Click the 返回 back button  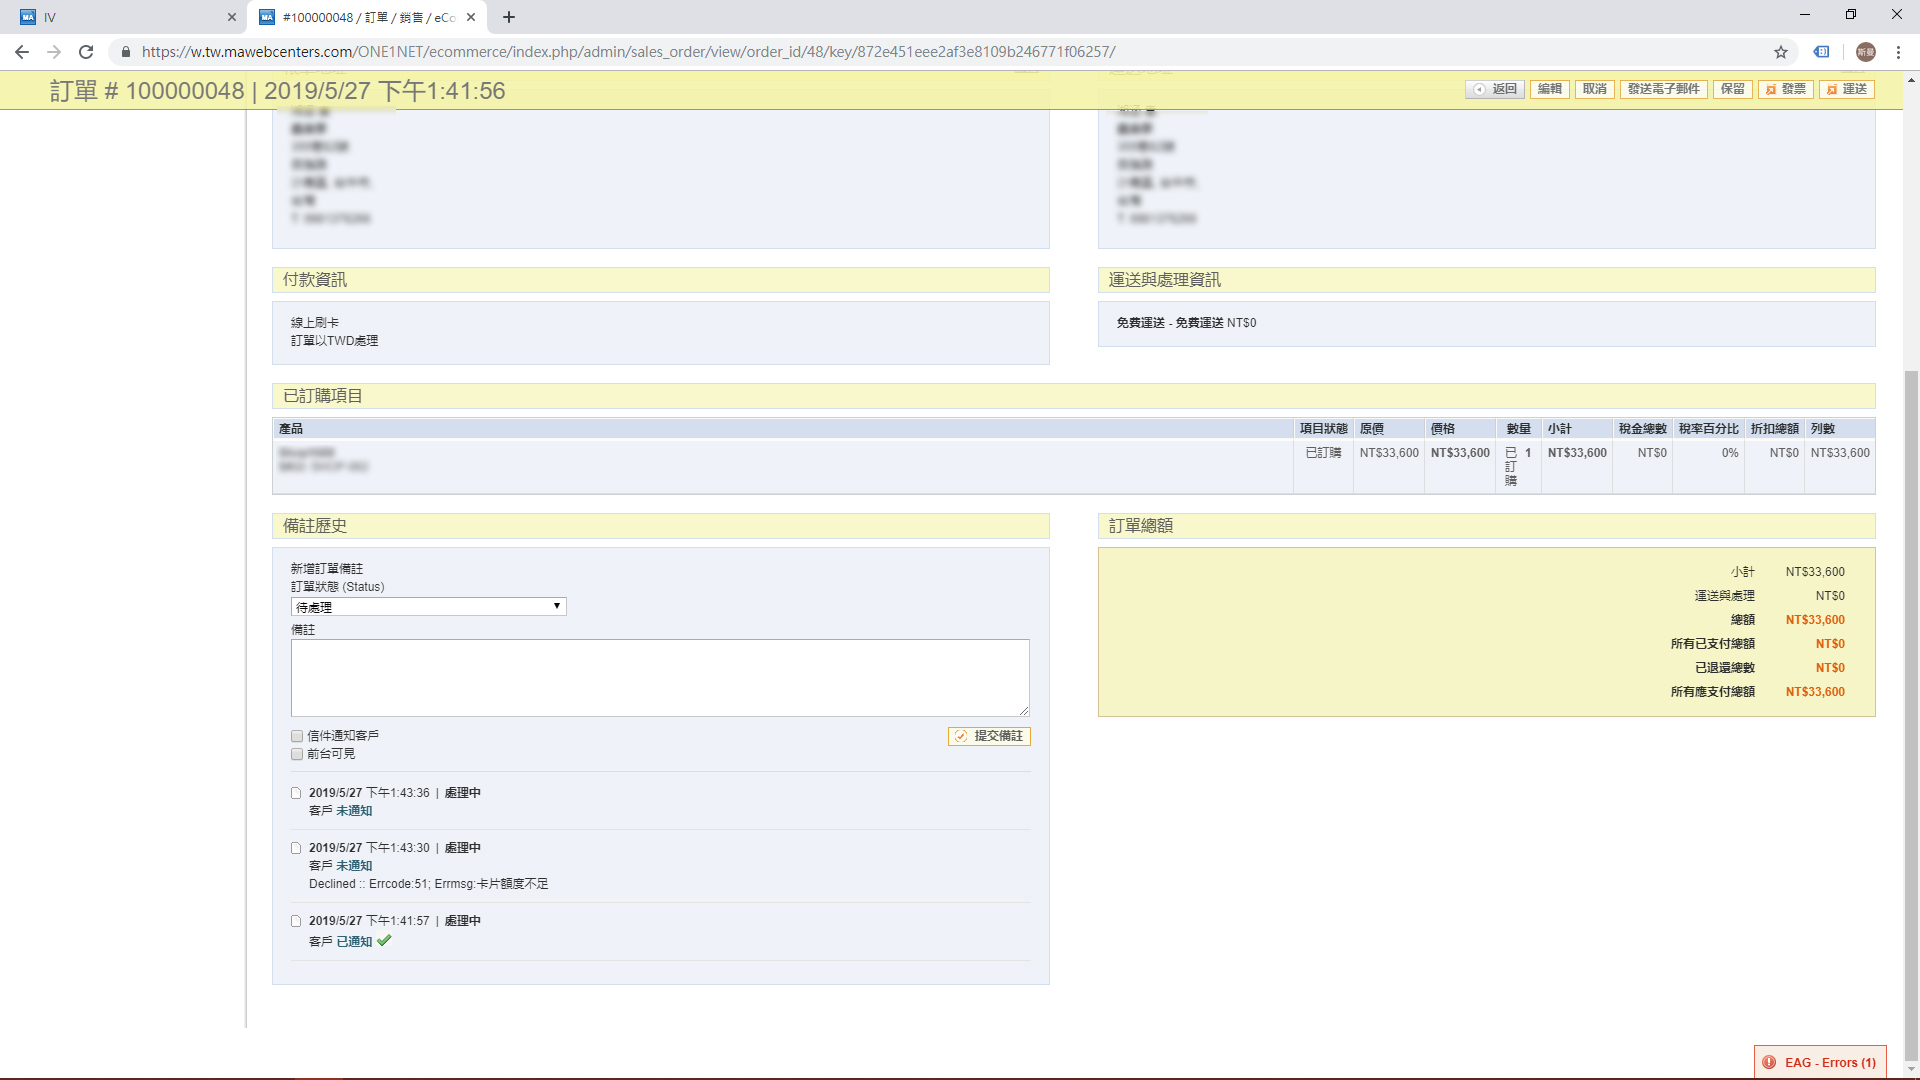point(1495,89)
